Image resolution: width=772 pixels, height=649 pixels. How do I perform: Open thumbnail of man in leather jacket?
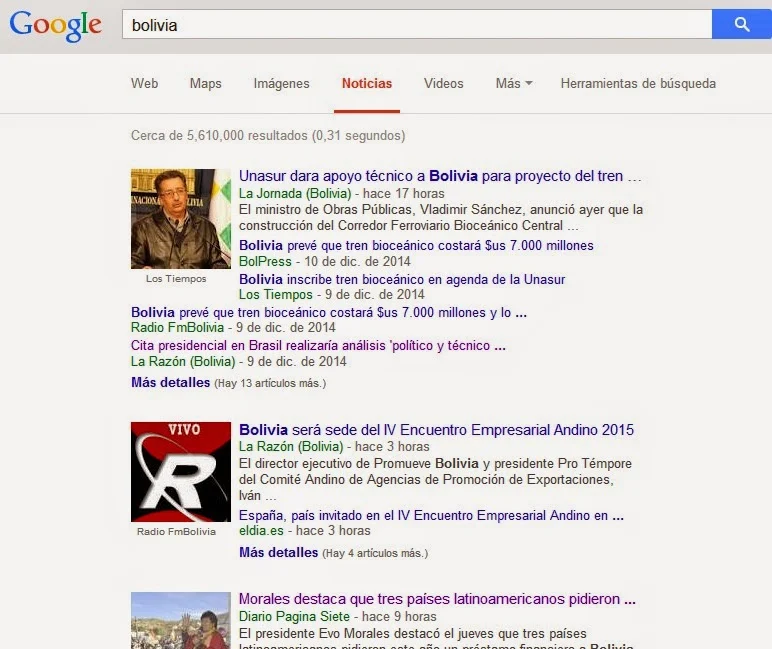[x=181, y=219]
